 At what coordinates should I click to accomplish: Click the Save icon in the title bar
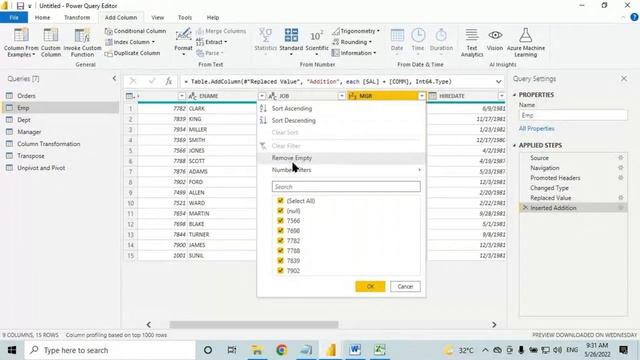tap(20, 6)
